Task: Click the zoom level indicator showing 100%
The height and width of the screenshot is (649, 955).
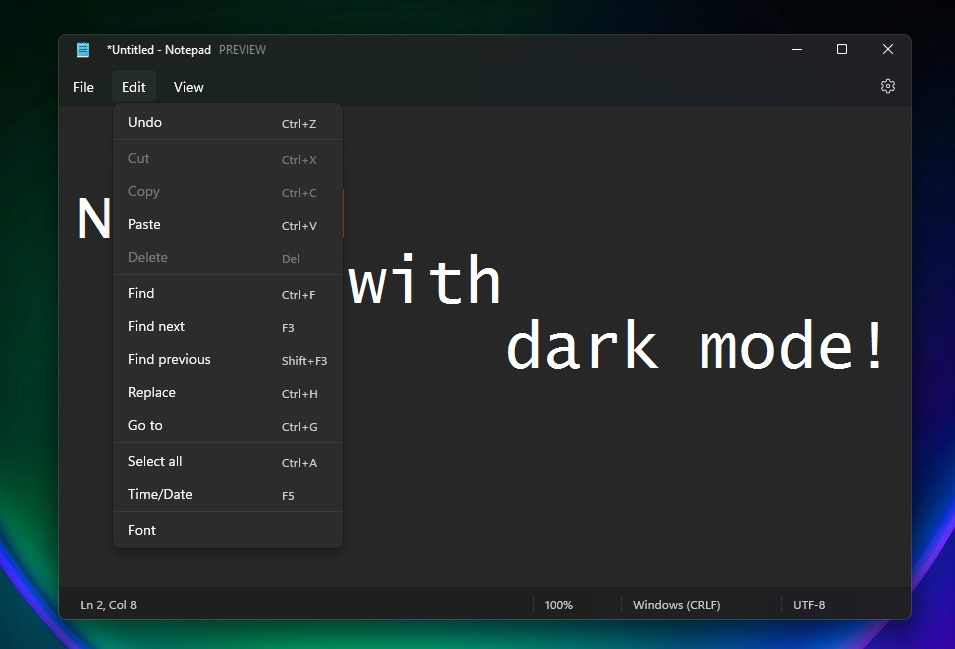Action: (559, 605)
